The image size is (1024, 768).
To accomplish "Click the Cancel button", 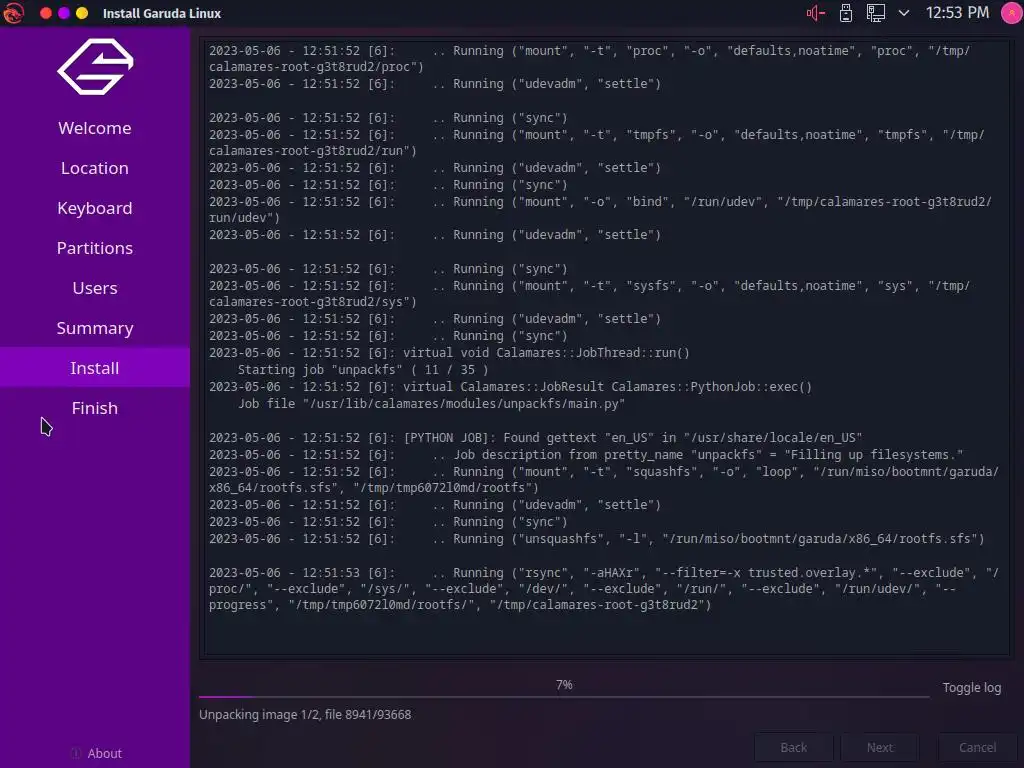I will point(977,748).
